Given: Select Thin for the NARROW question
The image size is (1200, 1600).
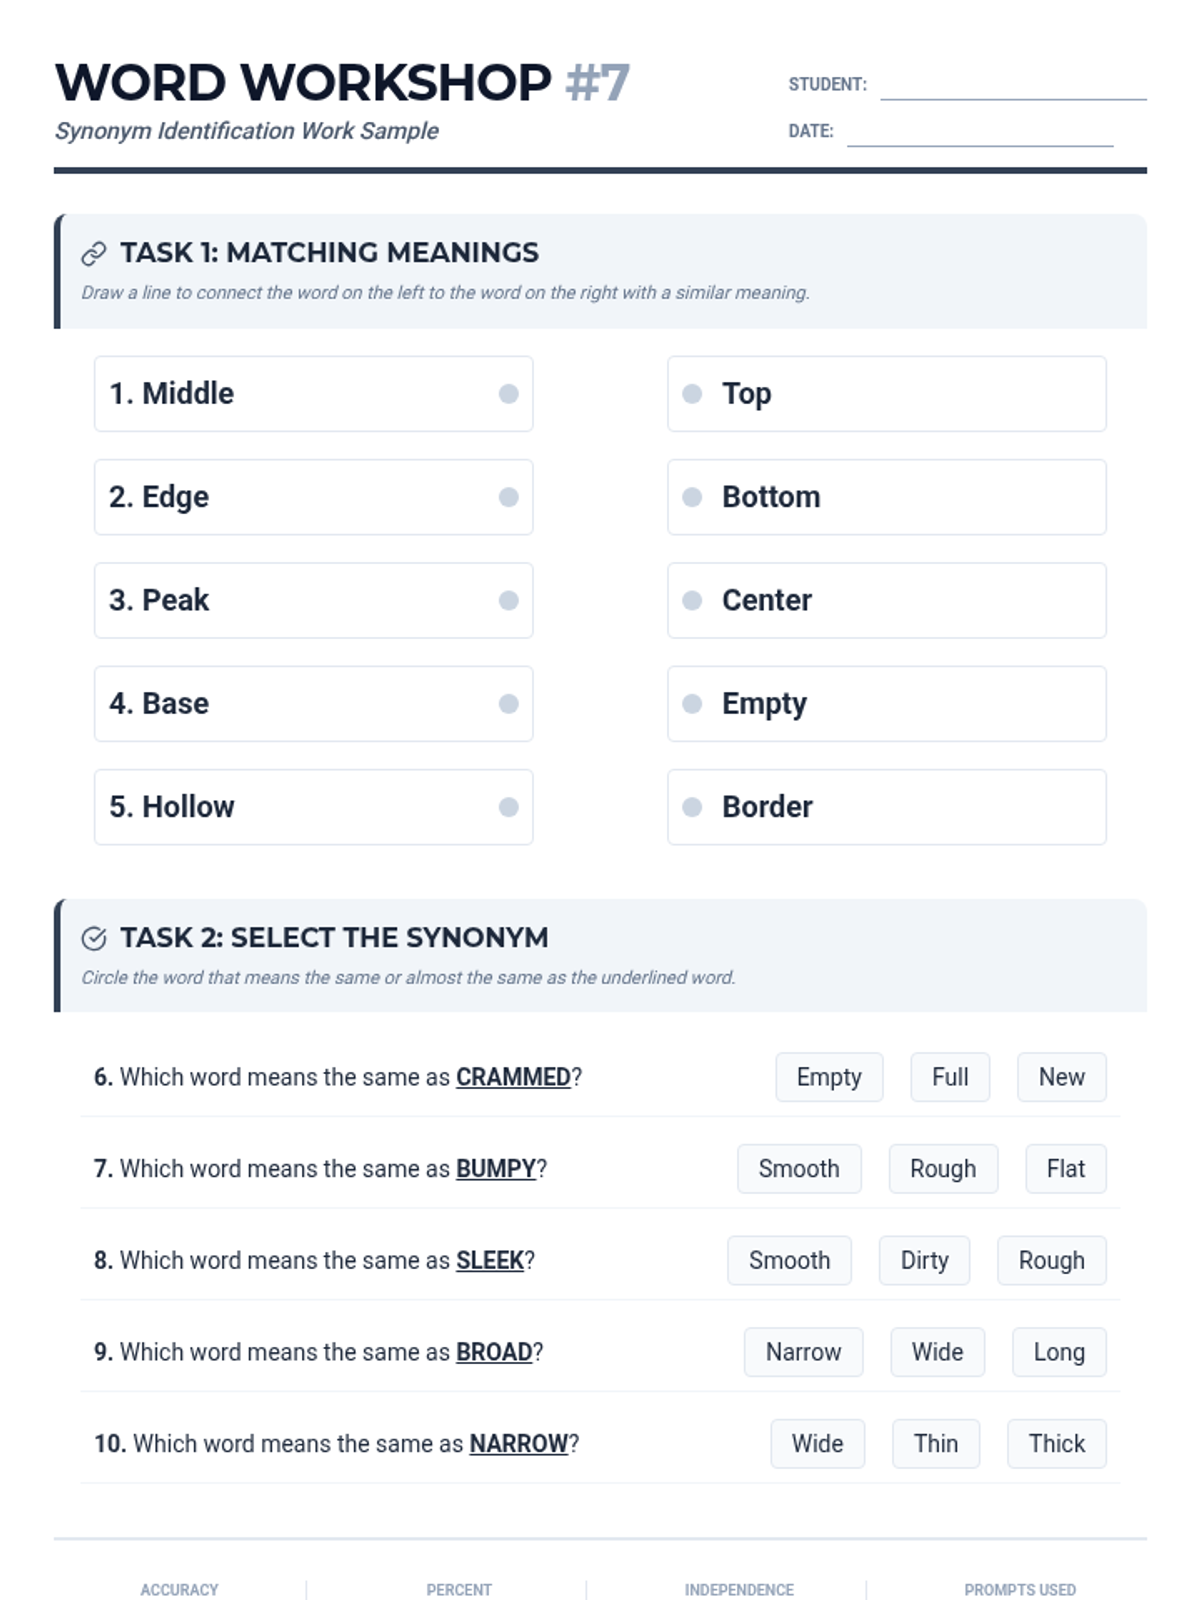Looking at the screenshot, I should pos(935,1444).
